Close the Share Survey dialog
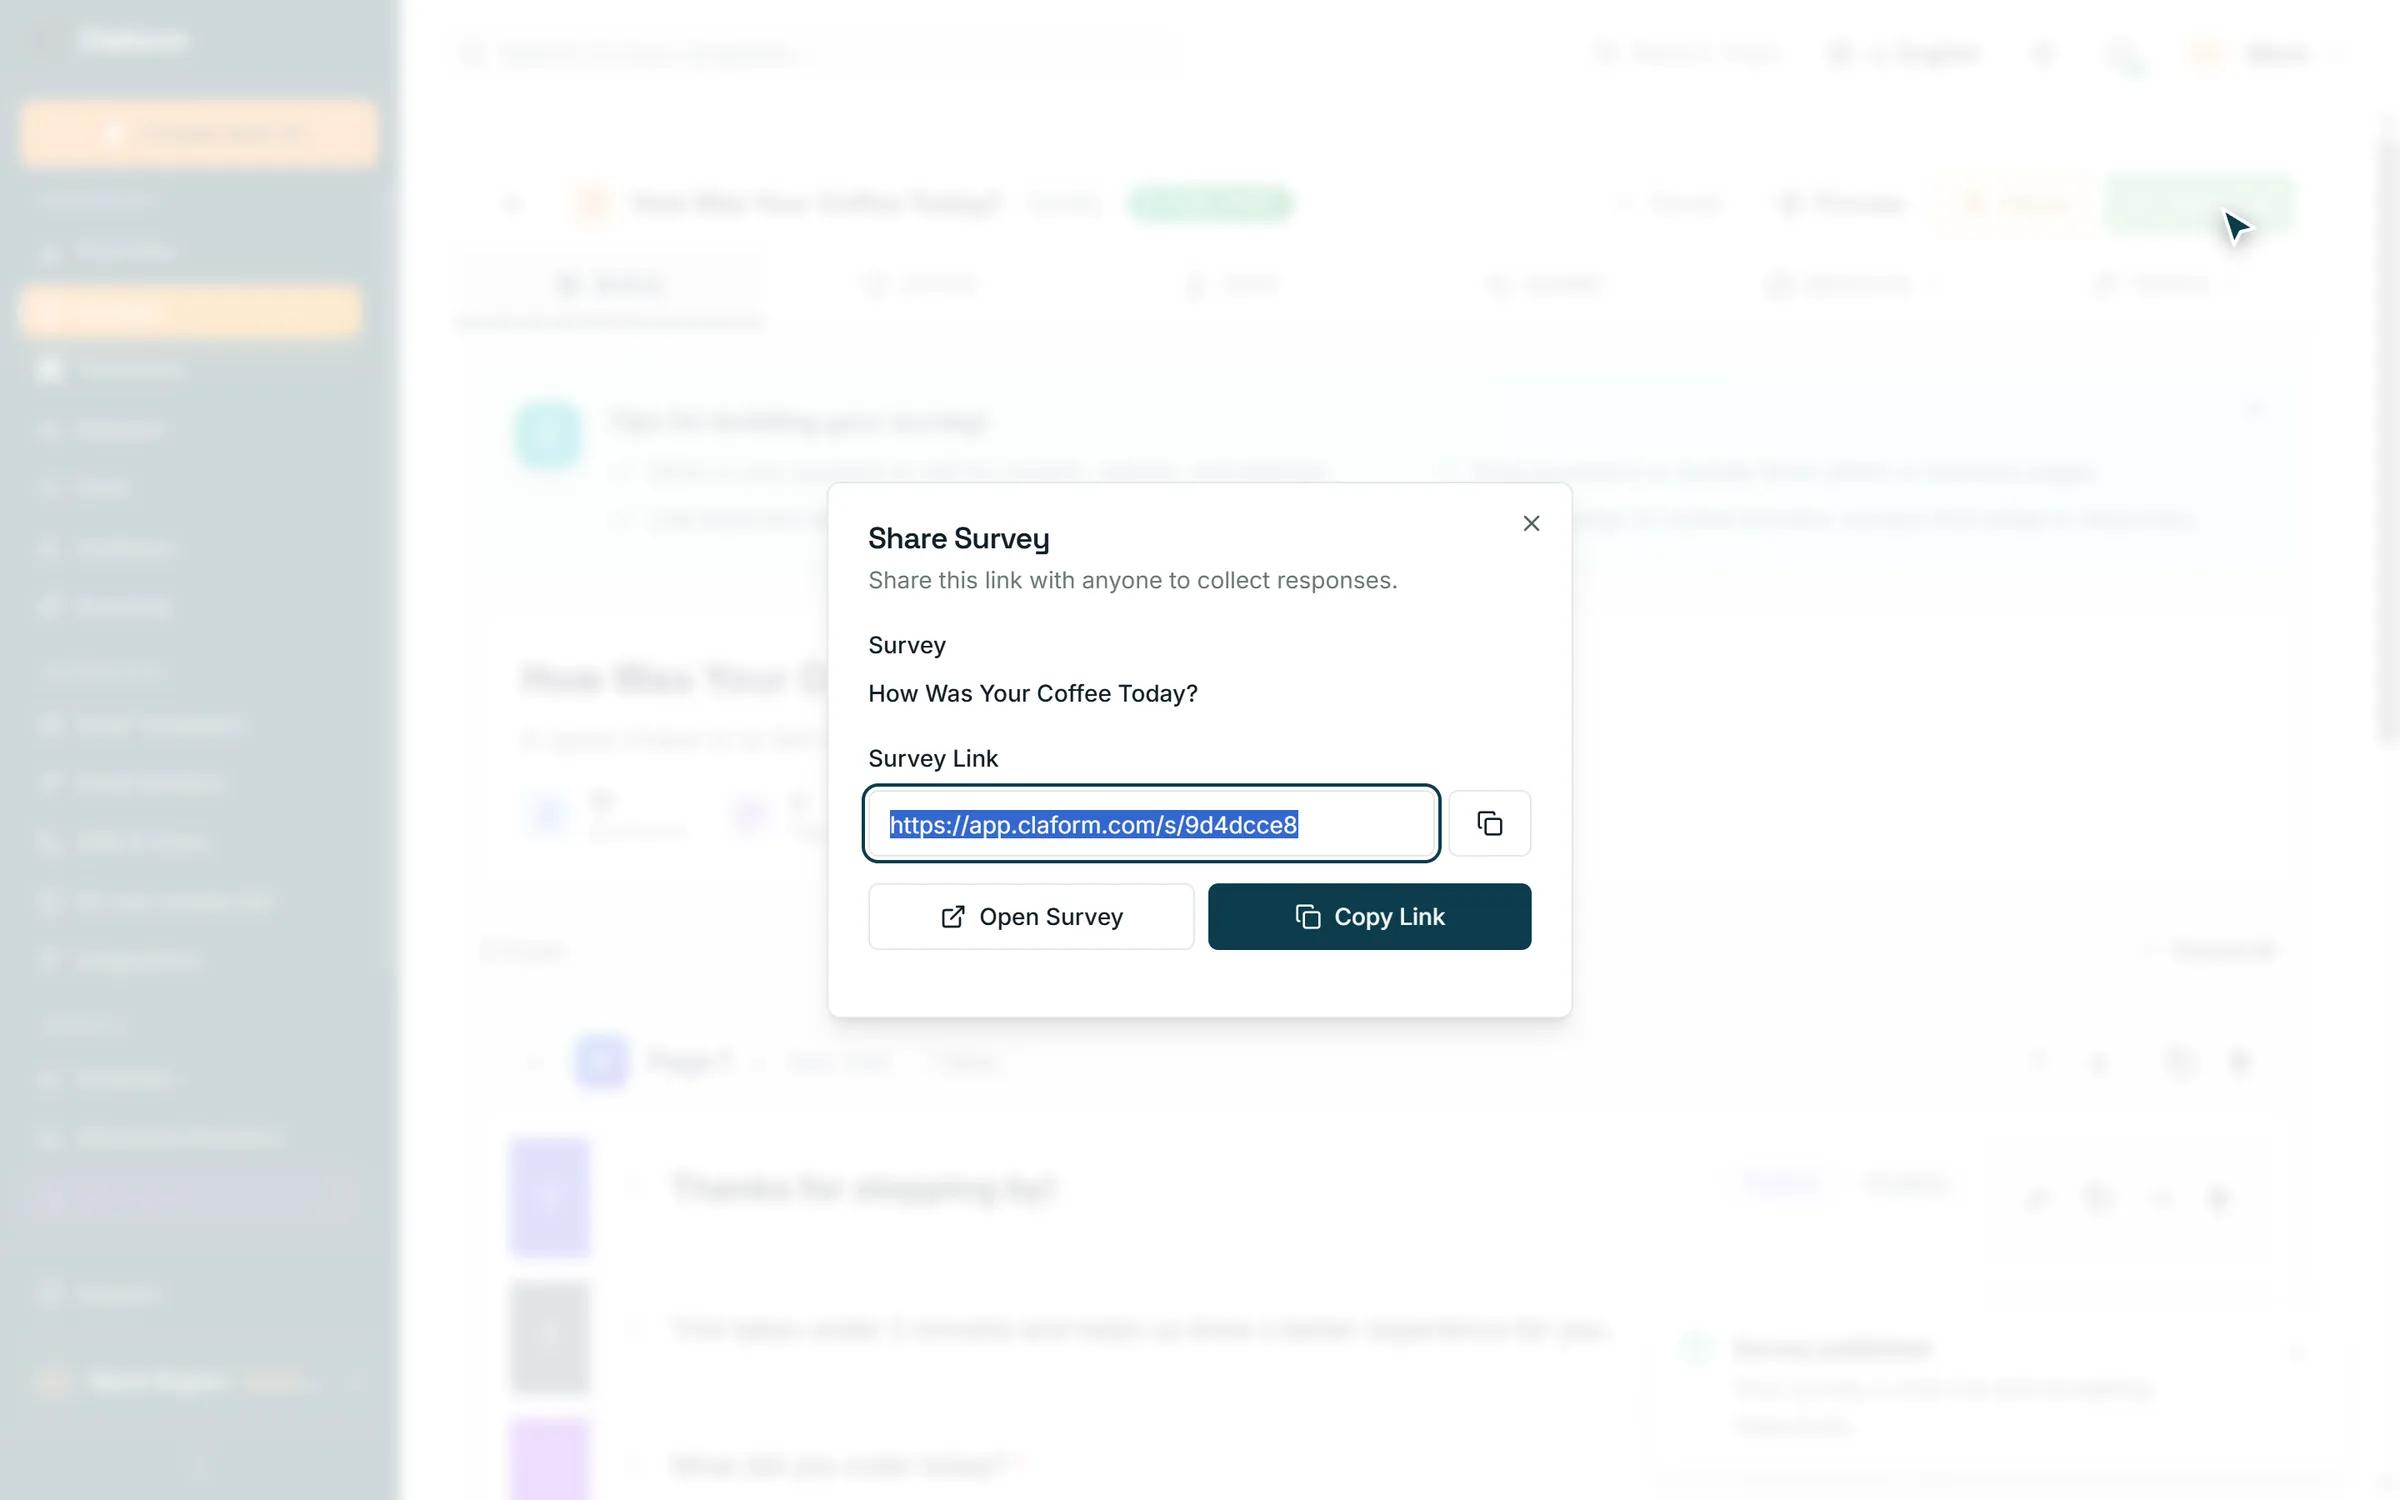Viewport: 2400px width, 1500px height. (1531, 523)
